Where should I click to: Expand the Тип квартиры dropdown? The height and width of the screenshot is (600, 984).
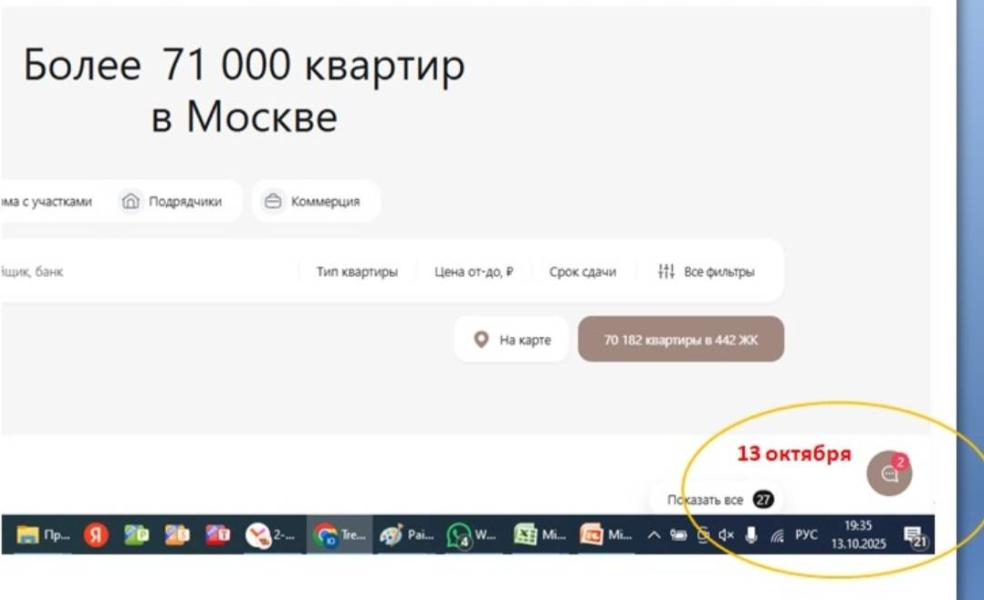[x=356, y=272]
